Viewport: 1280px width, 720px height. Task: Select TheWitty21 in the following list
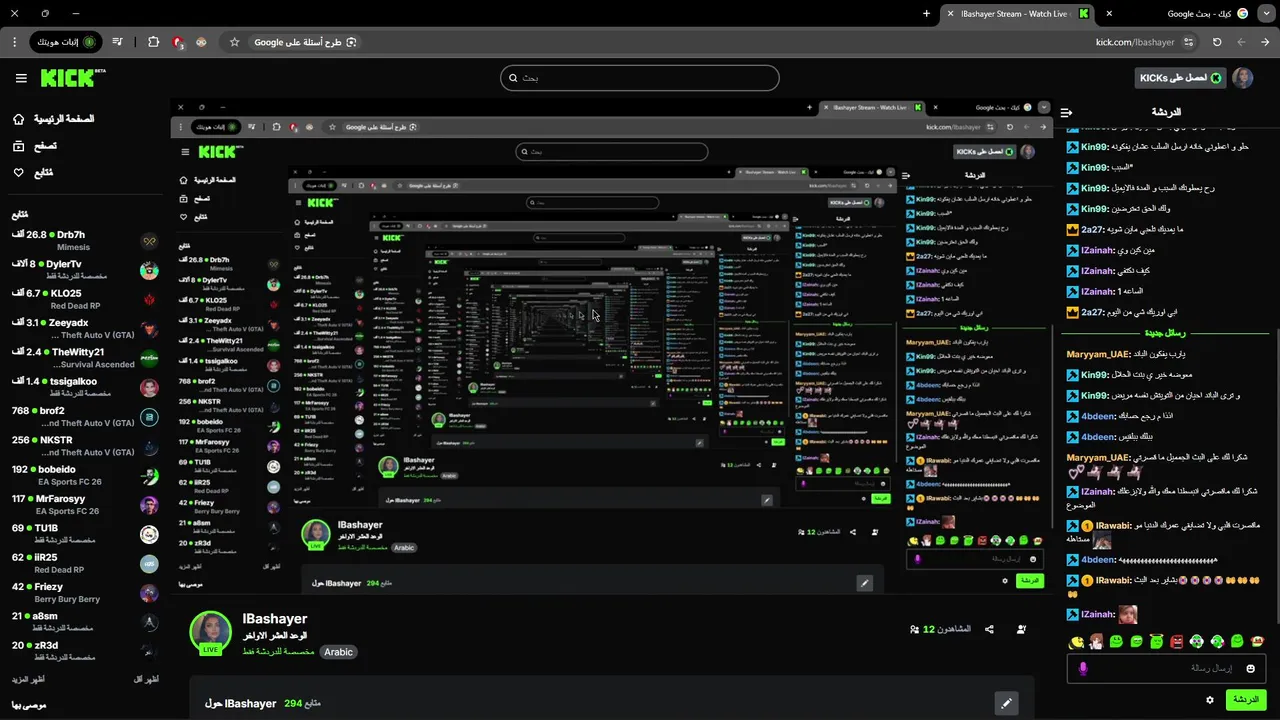(85, 358)
